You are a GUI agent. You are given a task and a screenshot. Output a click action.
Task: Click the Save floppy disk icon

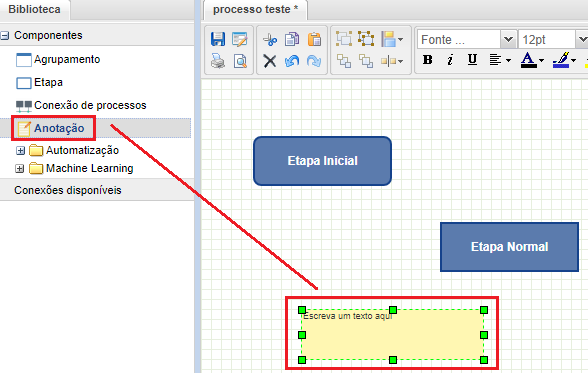[x=218, y=39]
